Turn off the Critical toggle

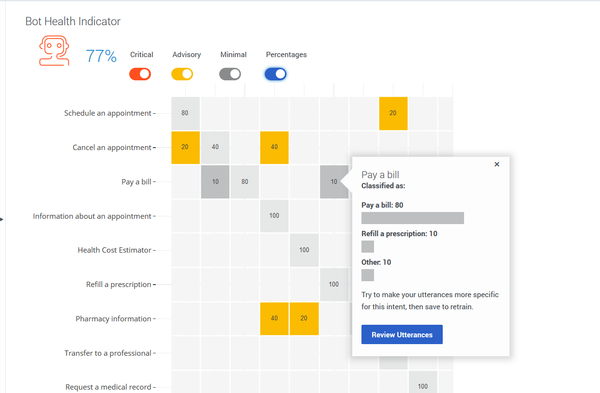[x=140, y=74]
